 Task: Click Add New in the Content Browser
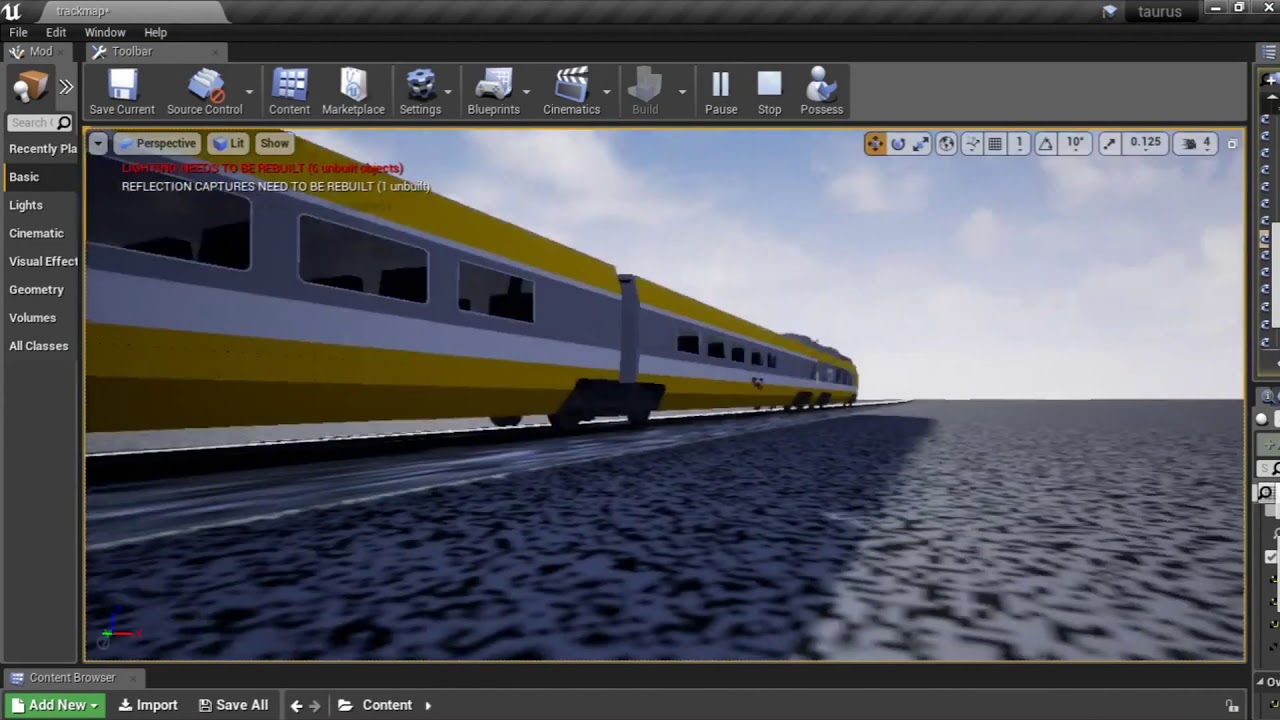coord(55,705)
